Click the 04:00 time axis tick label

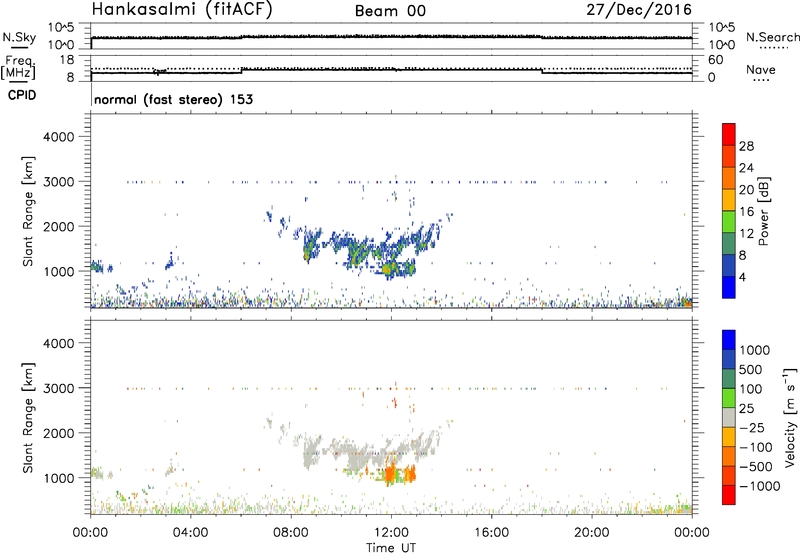(x=190, y=533)
